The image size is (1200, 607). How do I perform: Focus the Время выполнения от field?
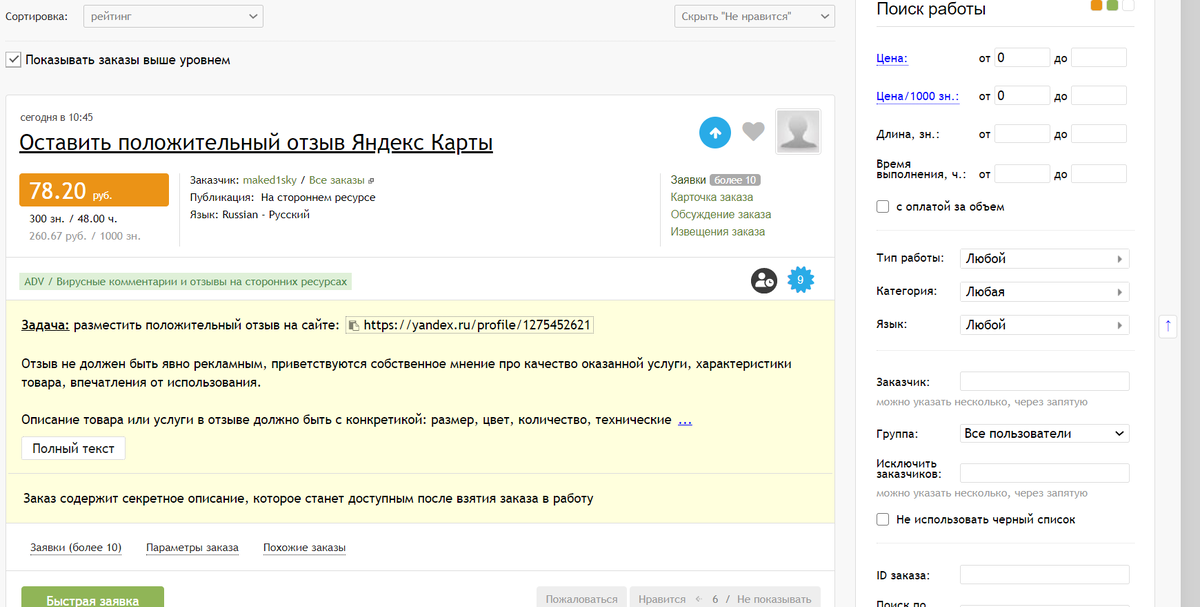pos(1022,174)
